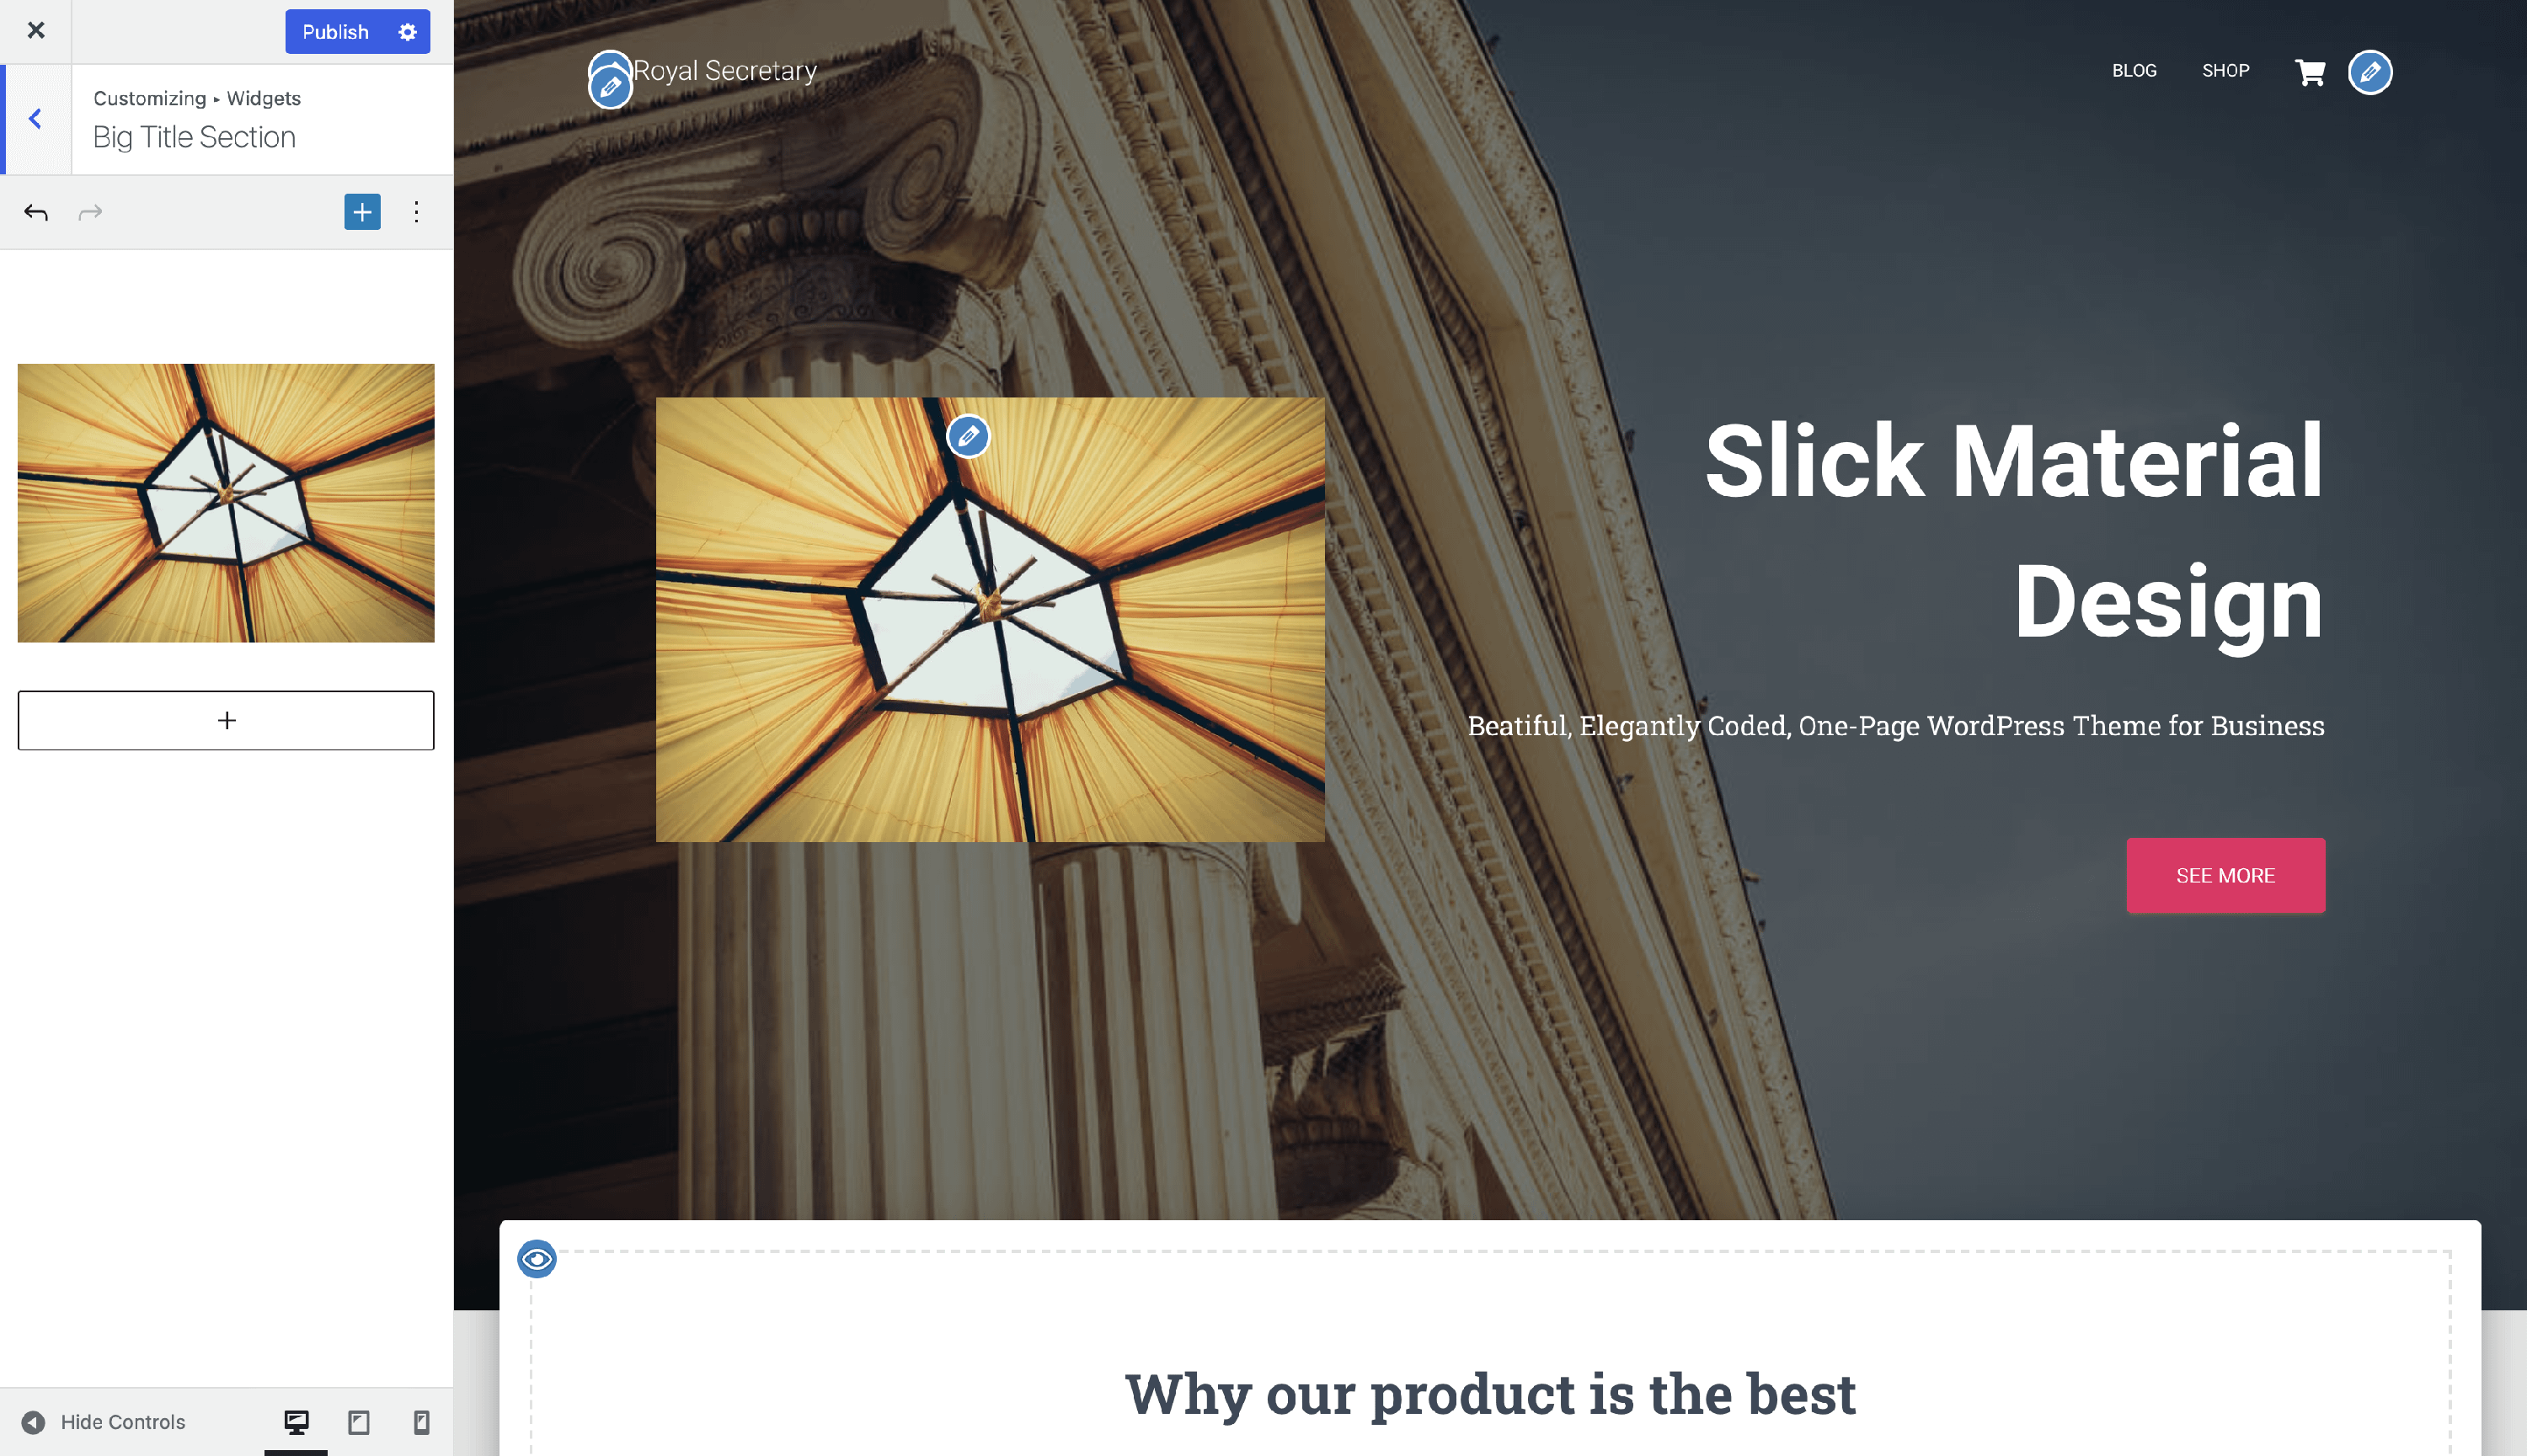Click the edit pencil next to cart
Screen dimensions: 2527x1456
pyautogui.click(x=2370, y=72)
